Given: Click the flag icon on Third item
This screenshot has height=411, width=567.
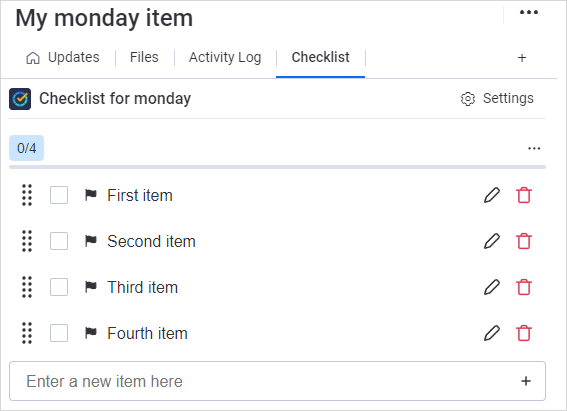Looking at the screenshot, I should pos(90,287).
